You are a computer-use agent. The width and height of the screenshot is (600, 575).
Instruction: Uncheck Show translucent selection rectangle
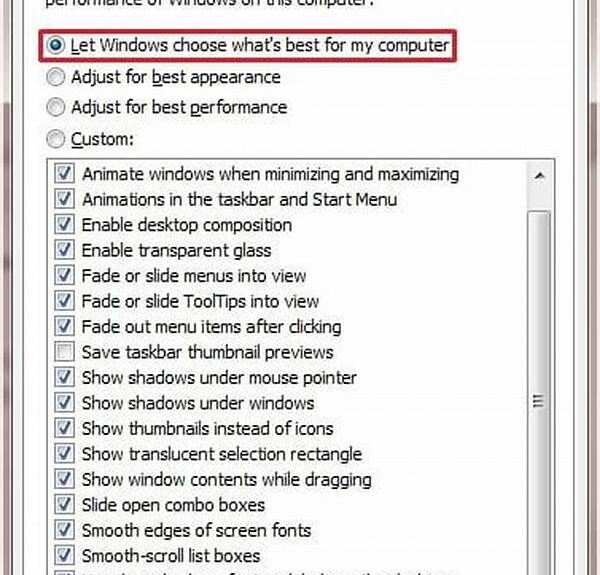click(x=65, y=454)
